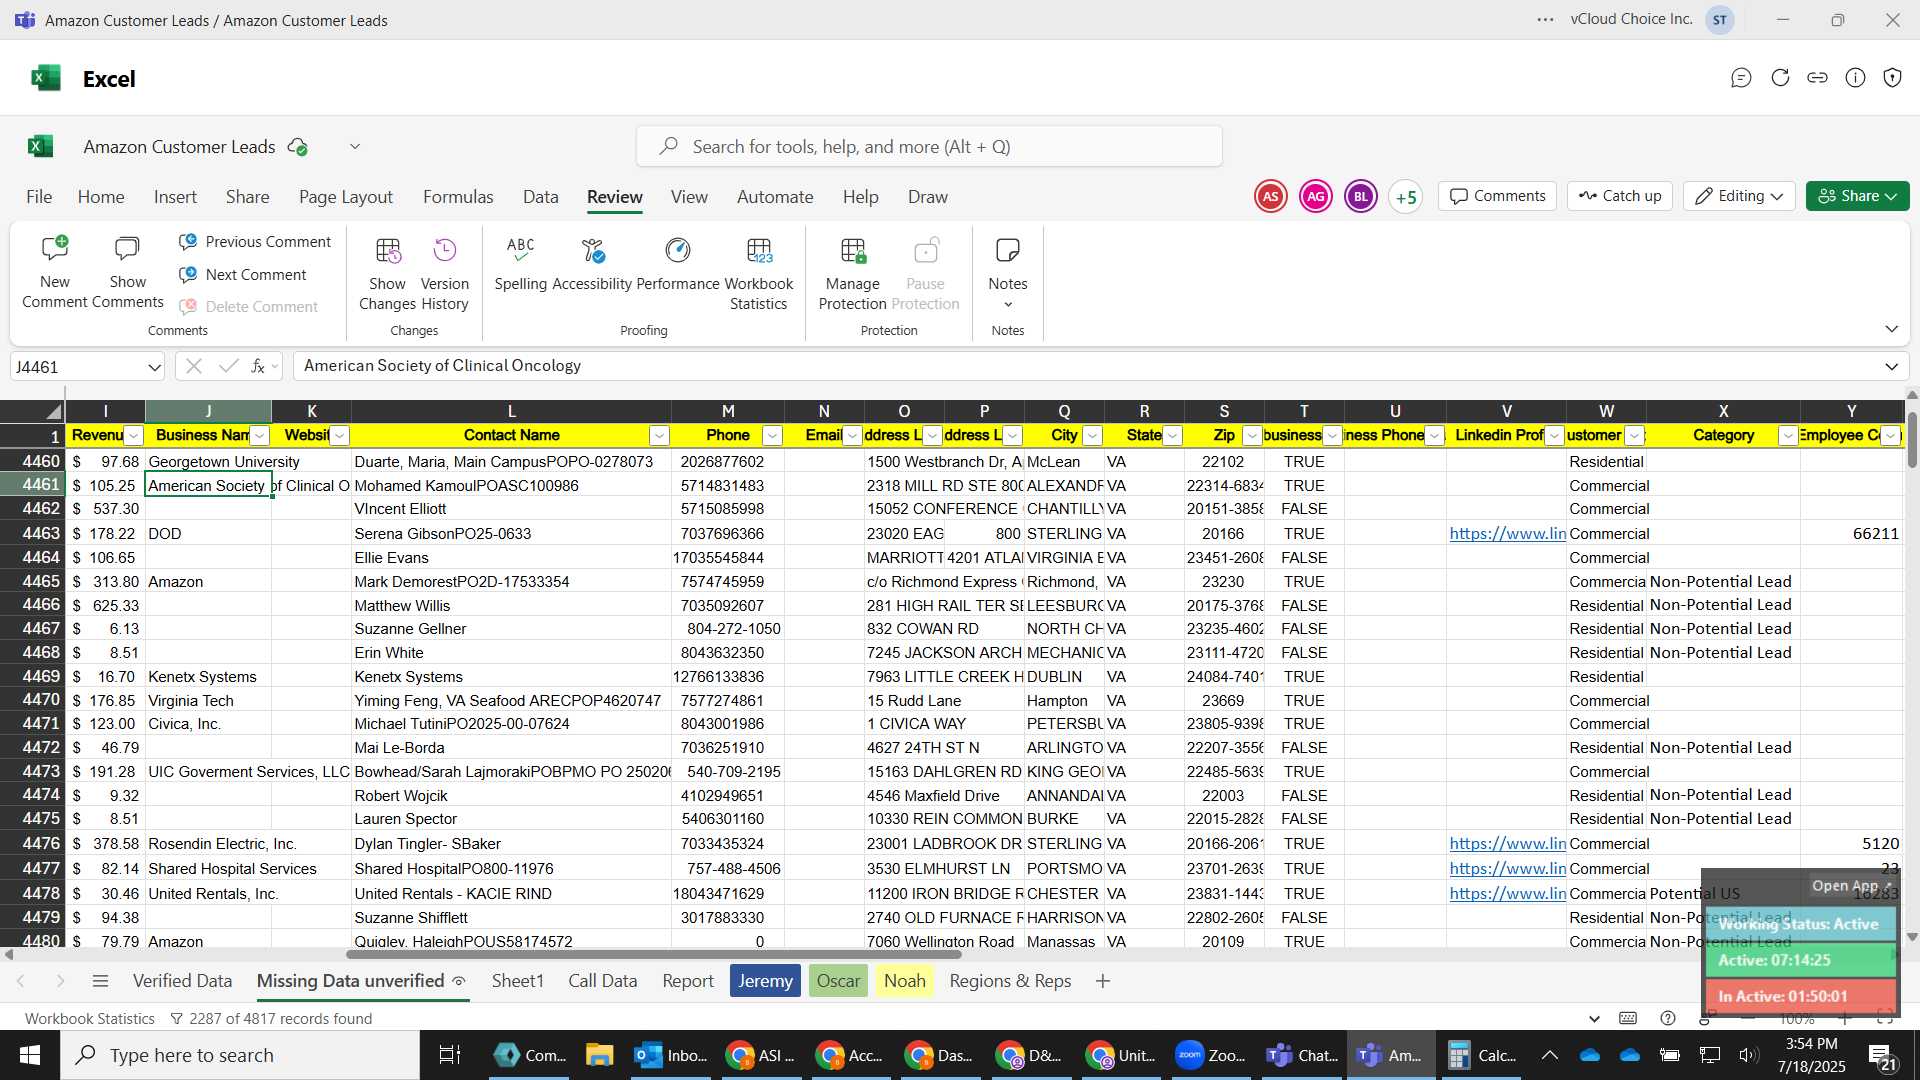This screenshot has height=1080, width=1920.
Task: Open Calculator from the taskbar
Action: tap(1483, 1055)
